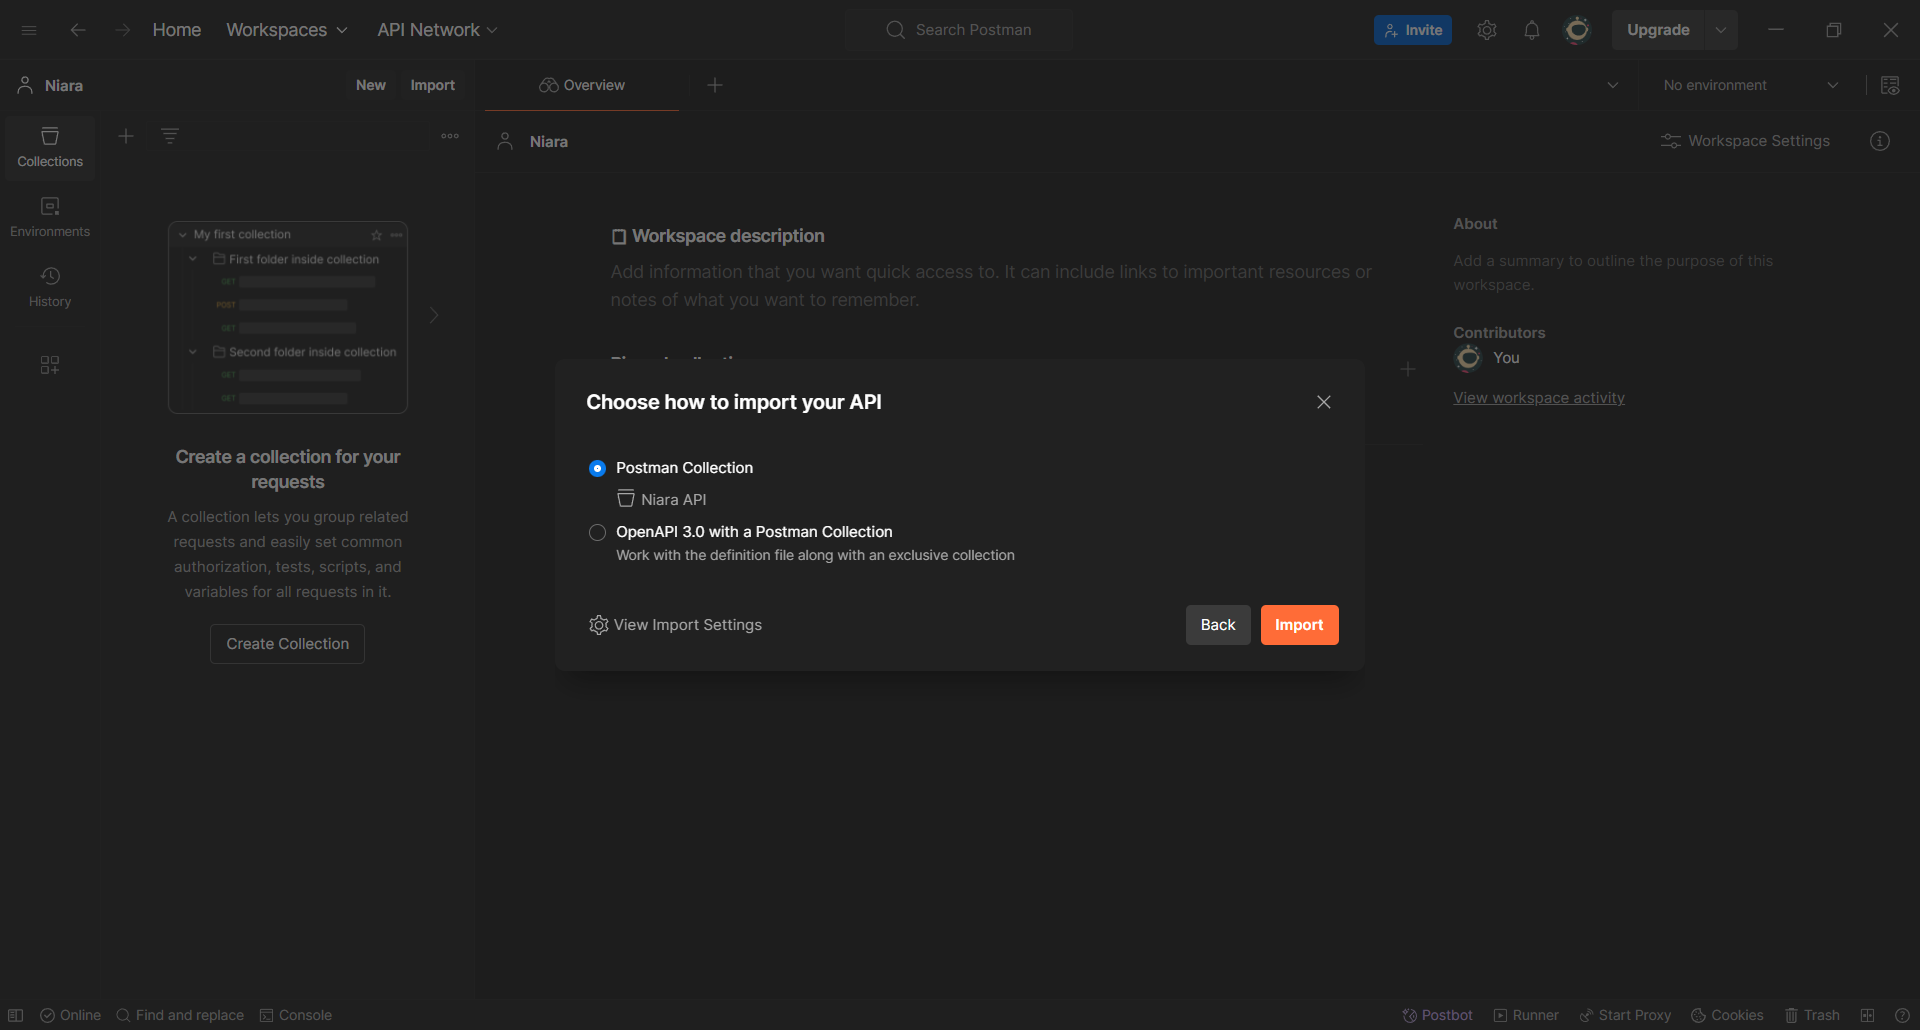The width and height of the screenshot is (1920, 1030).
Task: Expand the Workspaces dropdown
Action: pos(287,30)
